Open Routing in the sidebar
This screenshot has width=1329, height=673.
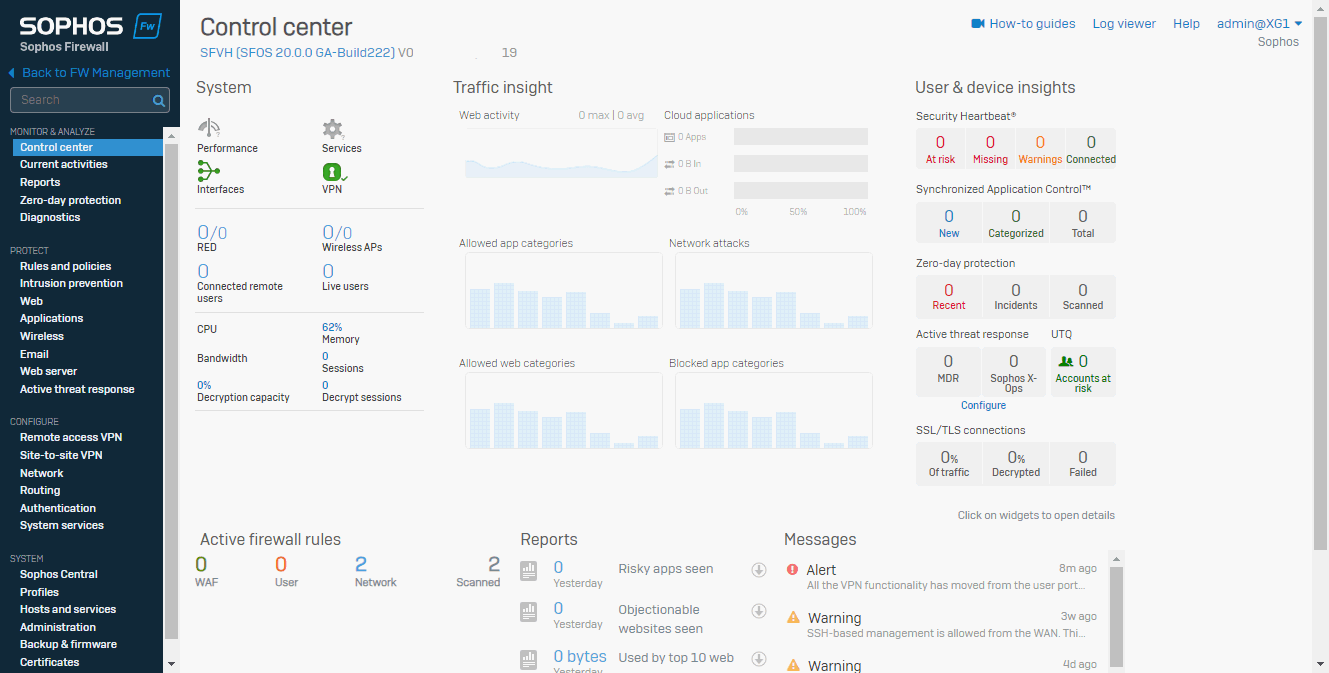pos(40,491)
